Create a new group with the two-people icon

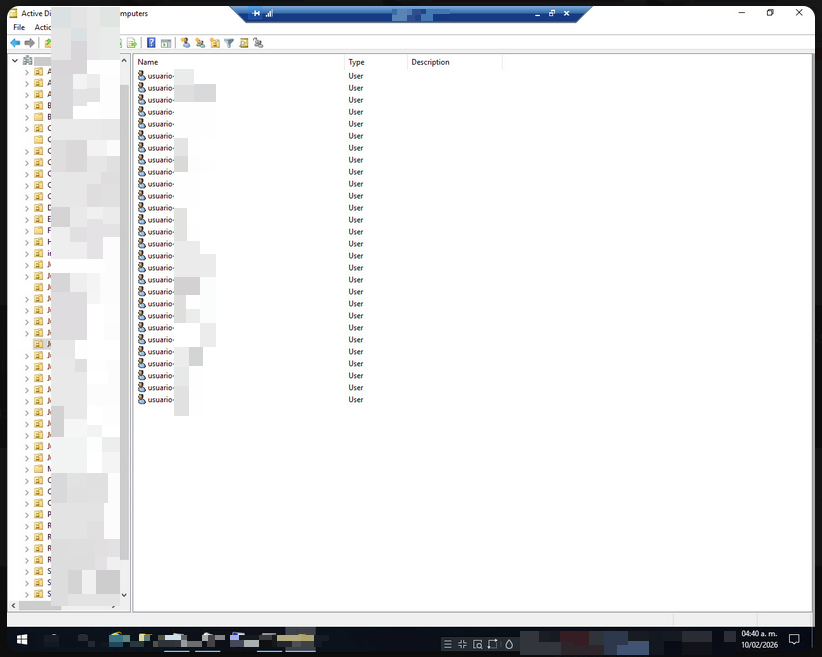pyautogui.click(x=200, y=43)
